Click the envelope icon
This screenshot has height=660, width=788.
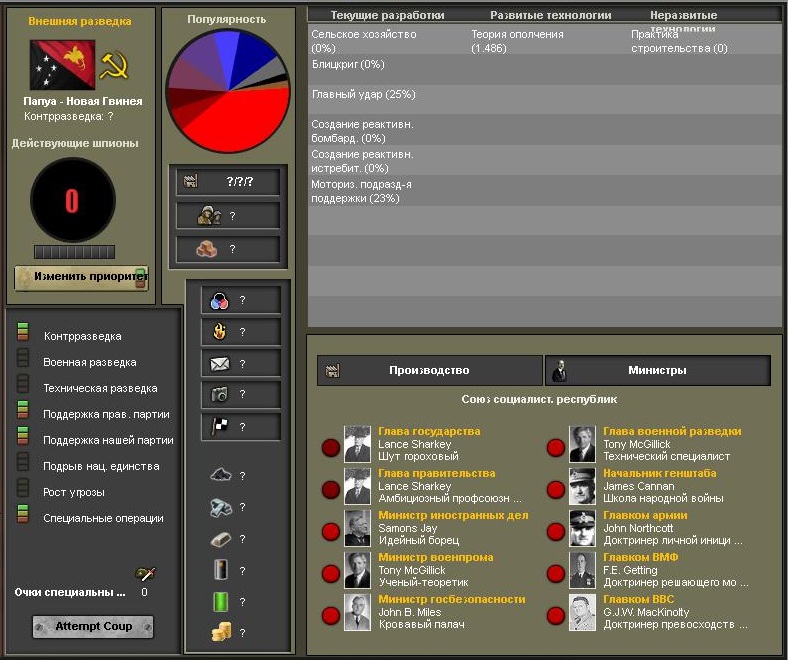coord(220,363)
